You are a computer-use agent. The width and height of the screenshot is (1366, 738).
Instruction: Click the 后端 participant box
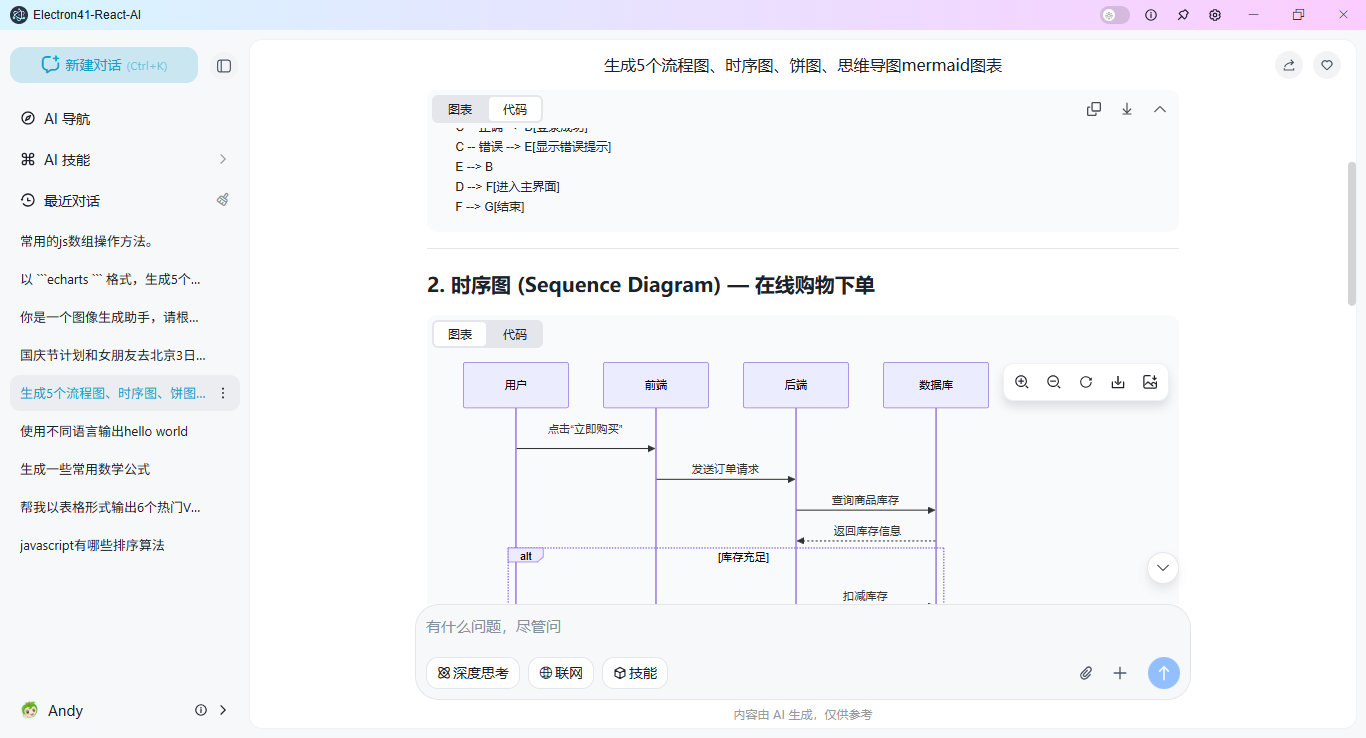pyautogui.click(x=796, y=385)
